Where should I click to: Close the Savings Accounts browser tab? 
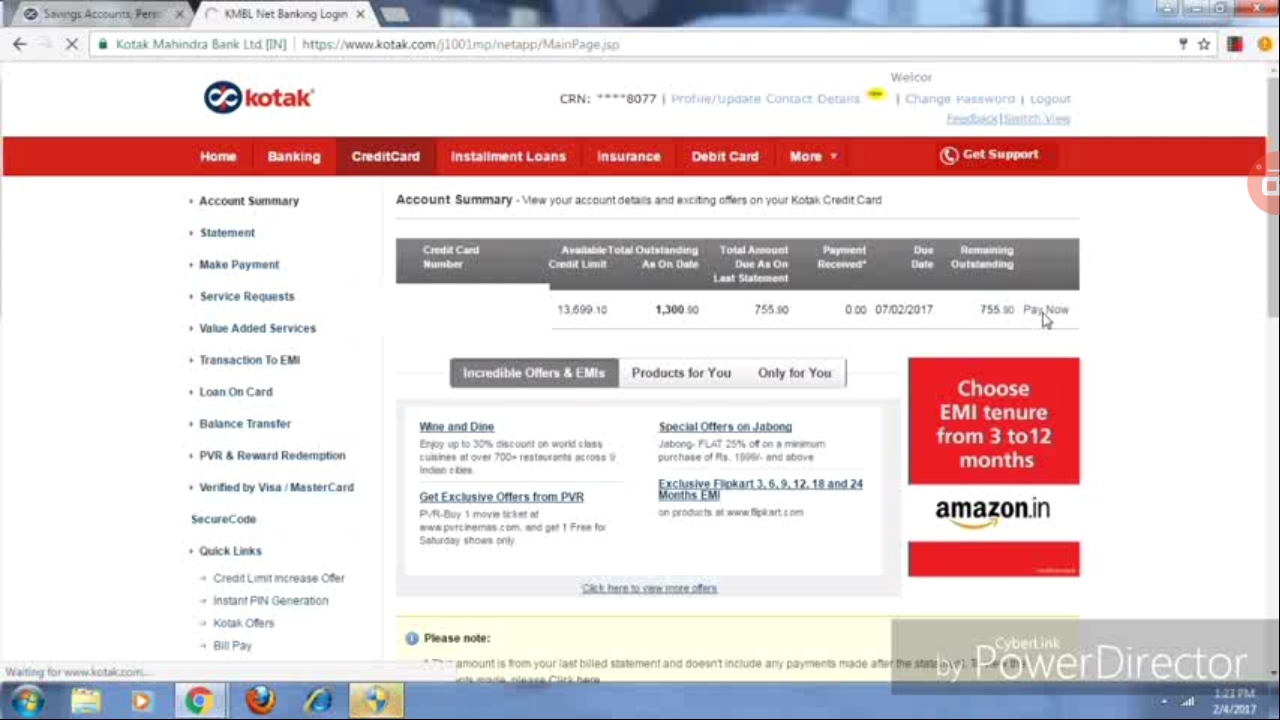pos(180,14)
